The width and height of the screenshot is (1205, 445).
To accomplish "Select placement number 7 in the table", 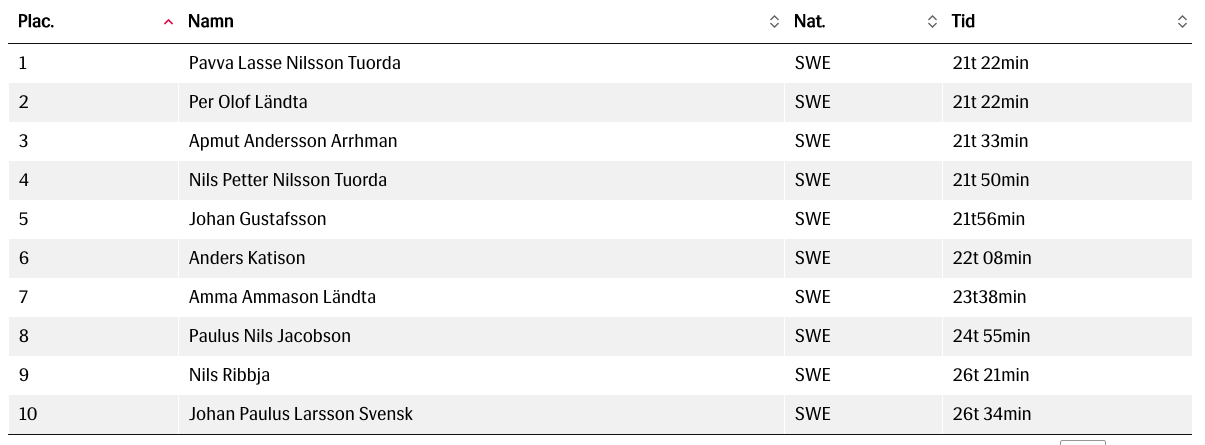I will pos(24,297).
